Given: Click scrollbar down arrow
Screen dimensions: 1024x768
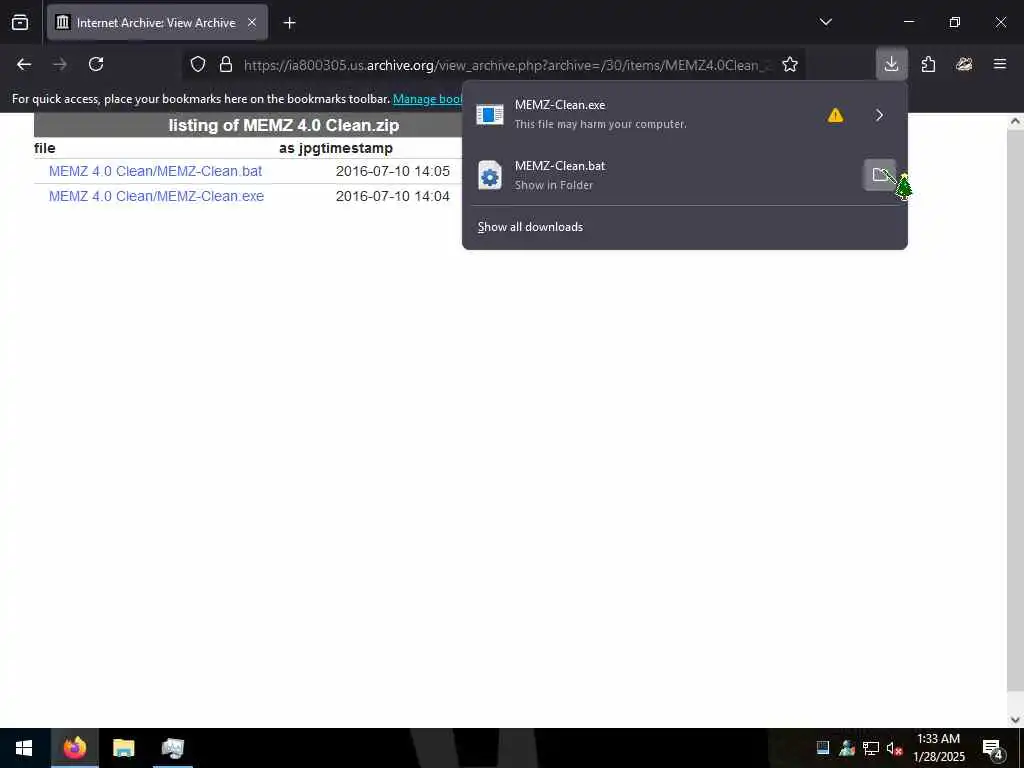Looking at the screenshot, I should pyautogui.click(x=1015, y=720).
